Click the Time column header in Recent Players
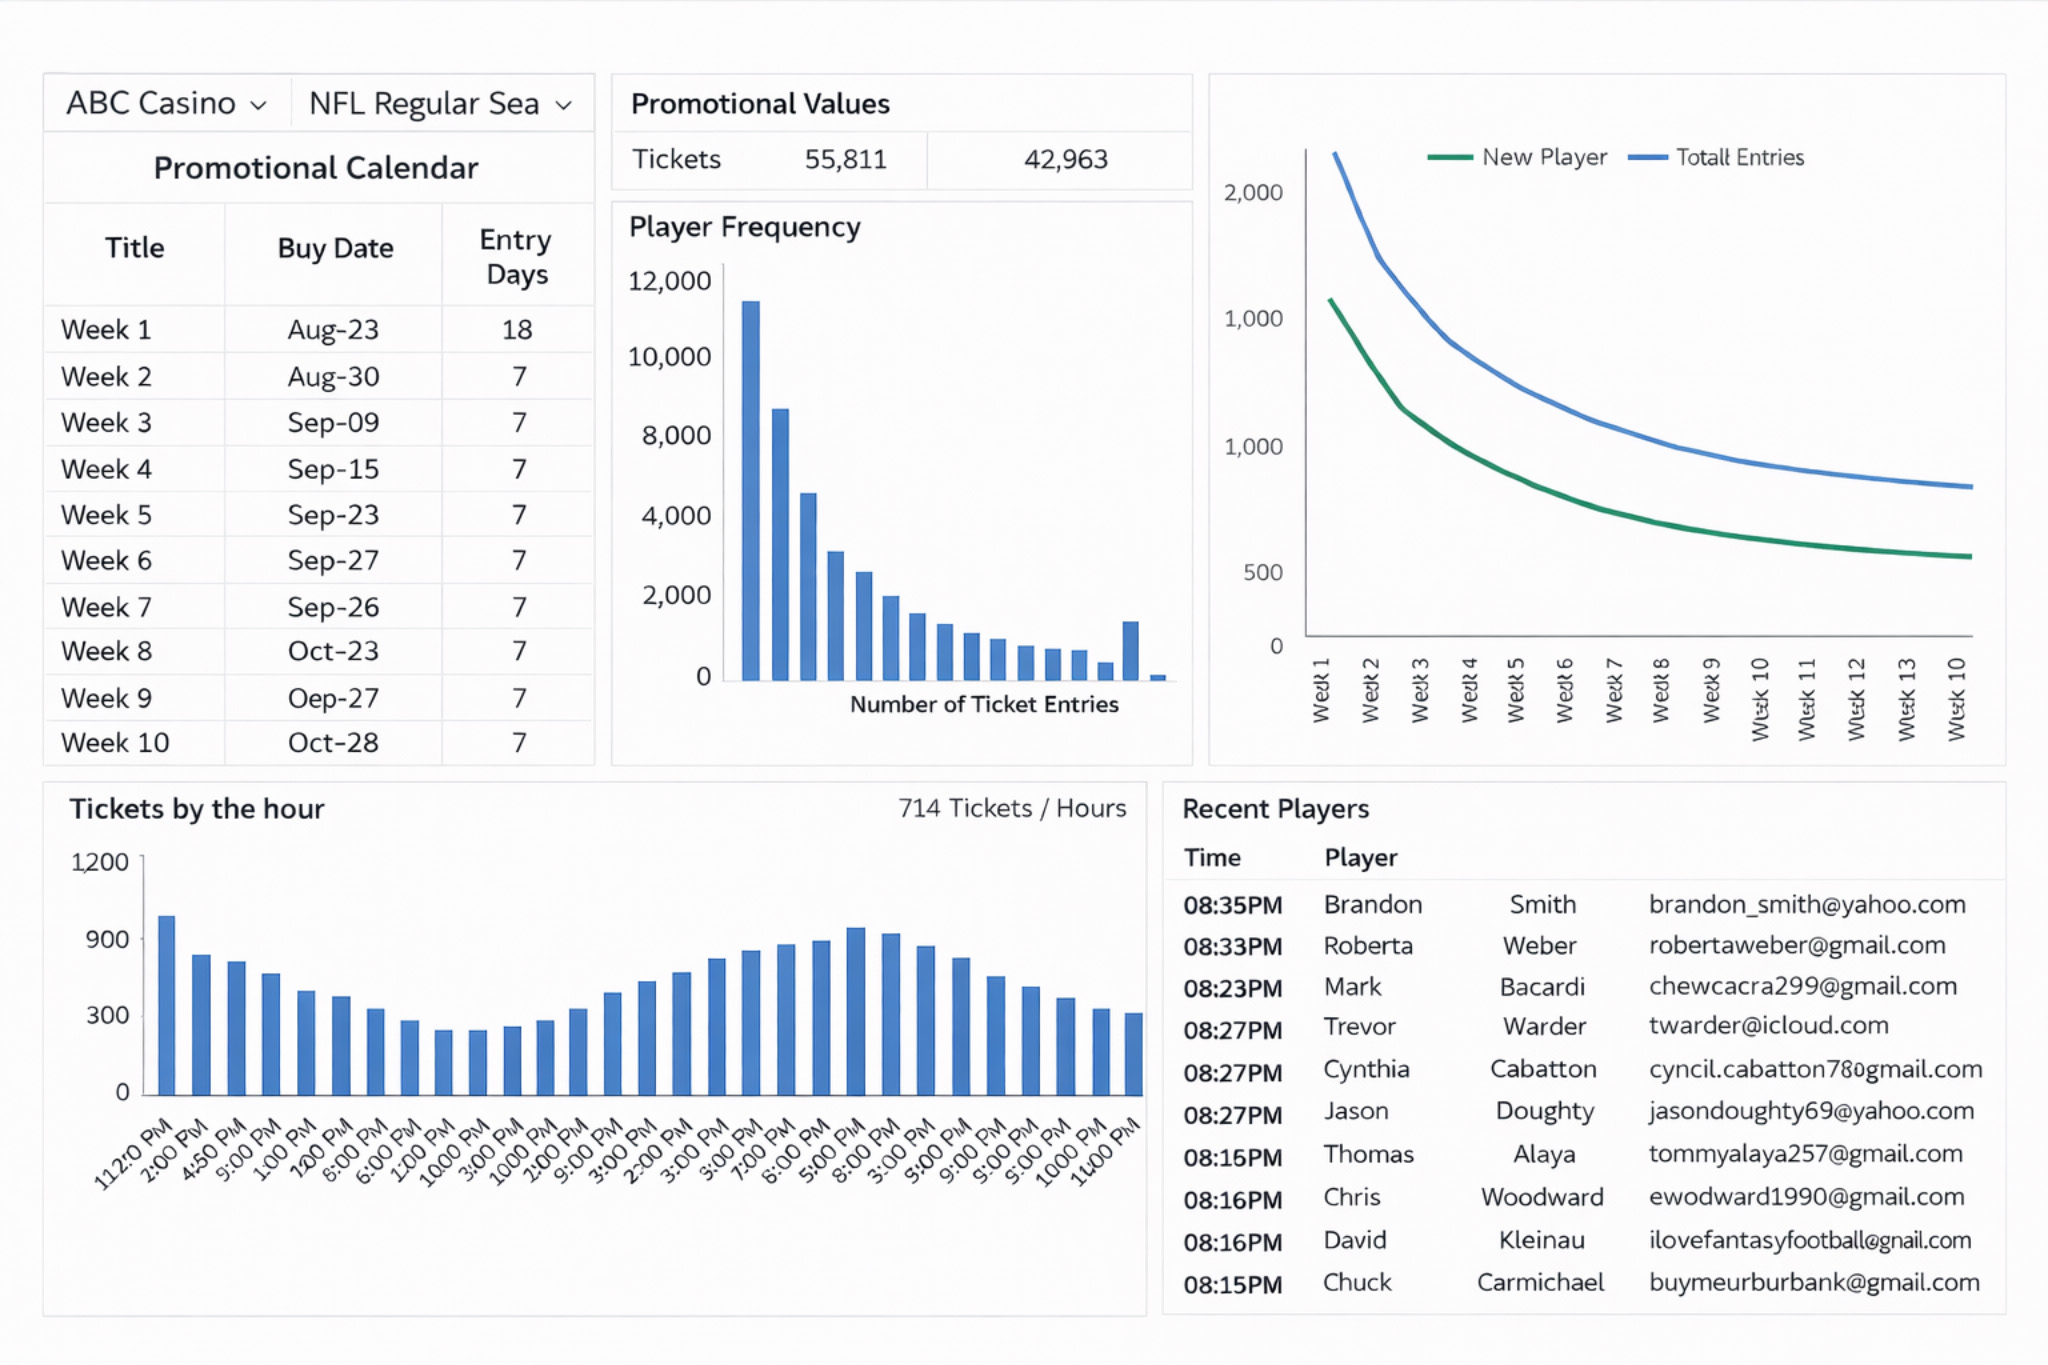The image size is (2048, 1365). [x=1212, y=857]
